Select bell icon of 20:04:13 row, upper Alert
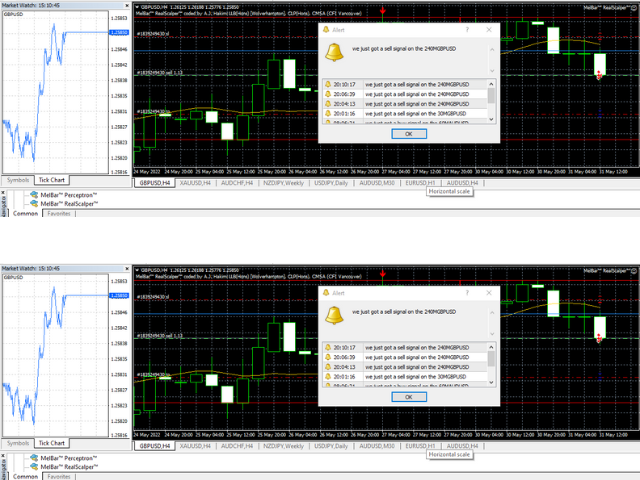 (328, 104)
